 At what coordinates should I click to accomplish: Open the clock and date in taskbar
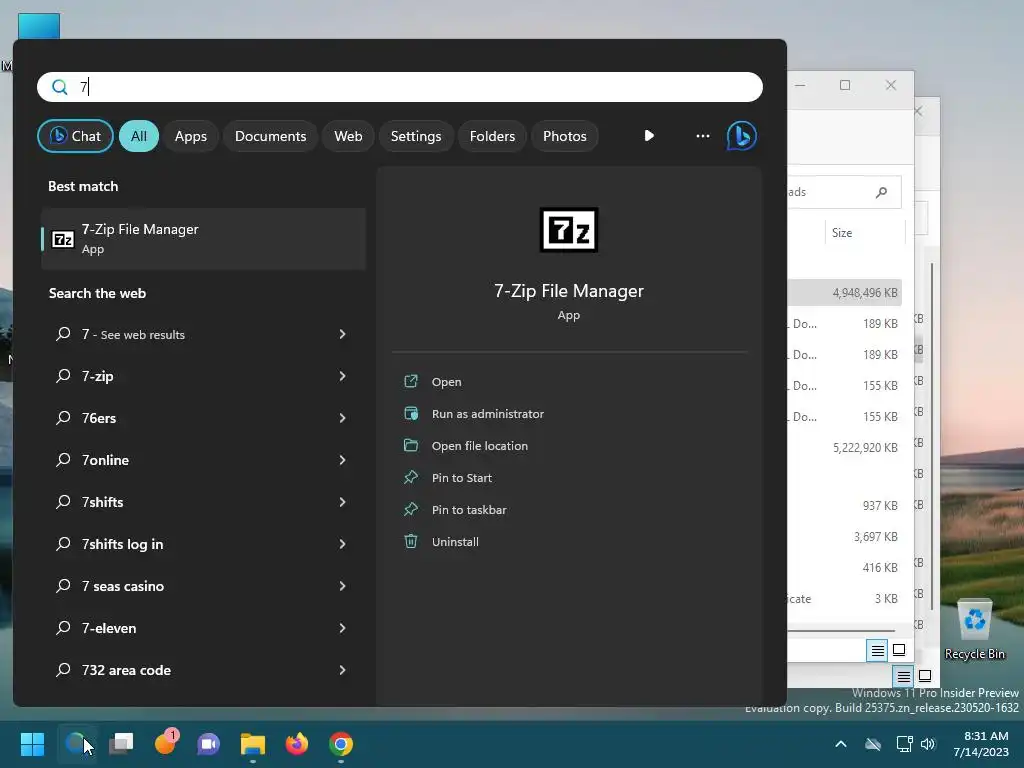[981, 744]
